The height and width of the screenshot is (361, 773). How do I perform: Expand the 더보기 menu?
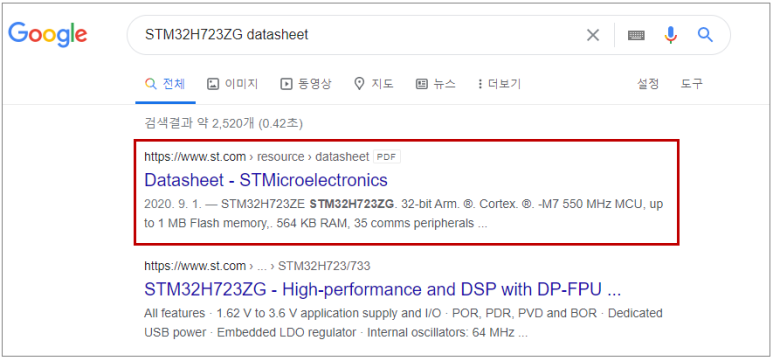(x=499, y=84)
